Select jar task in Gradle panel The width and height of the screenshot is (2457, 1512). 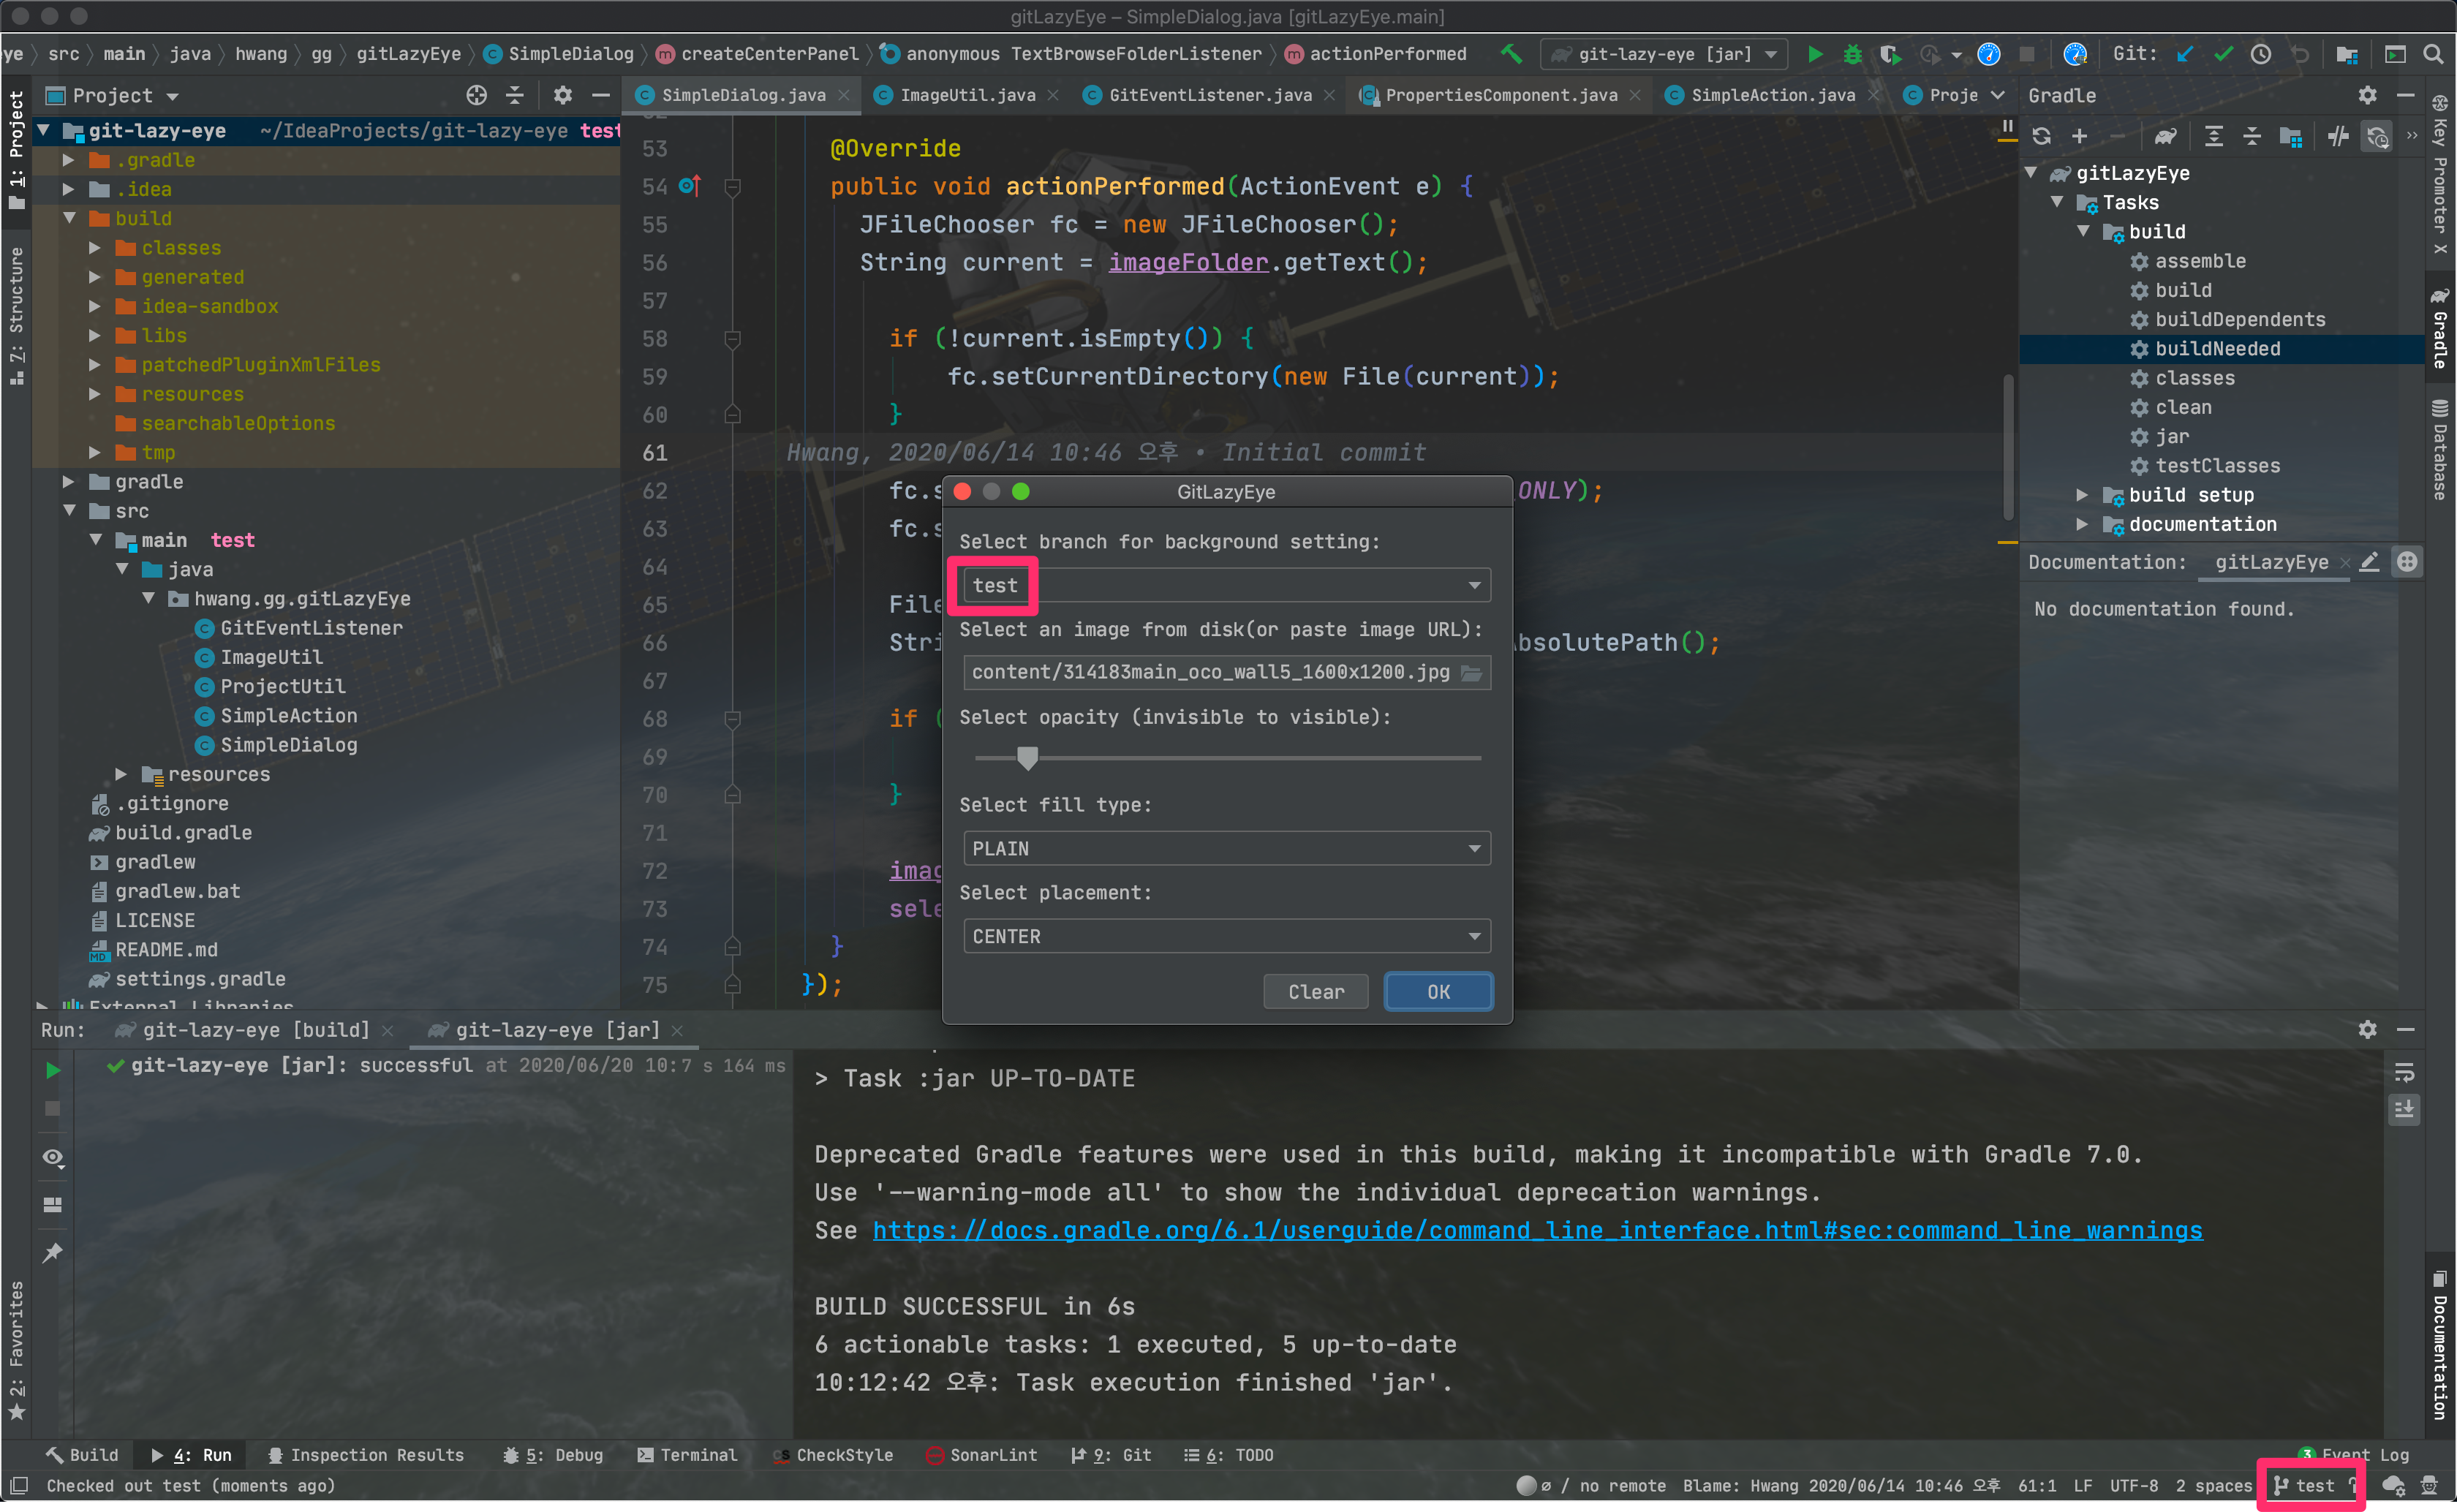(2171, 437)
